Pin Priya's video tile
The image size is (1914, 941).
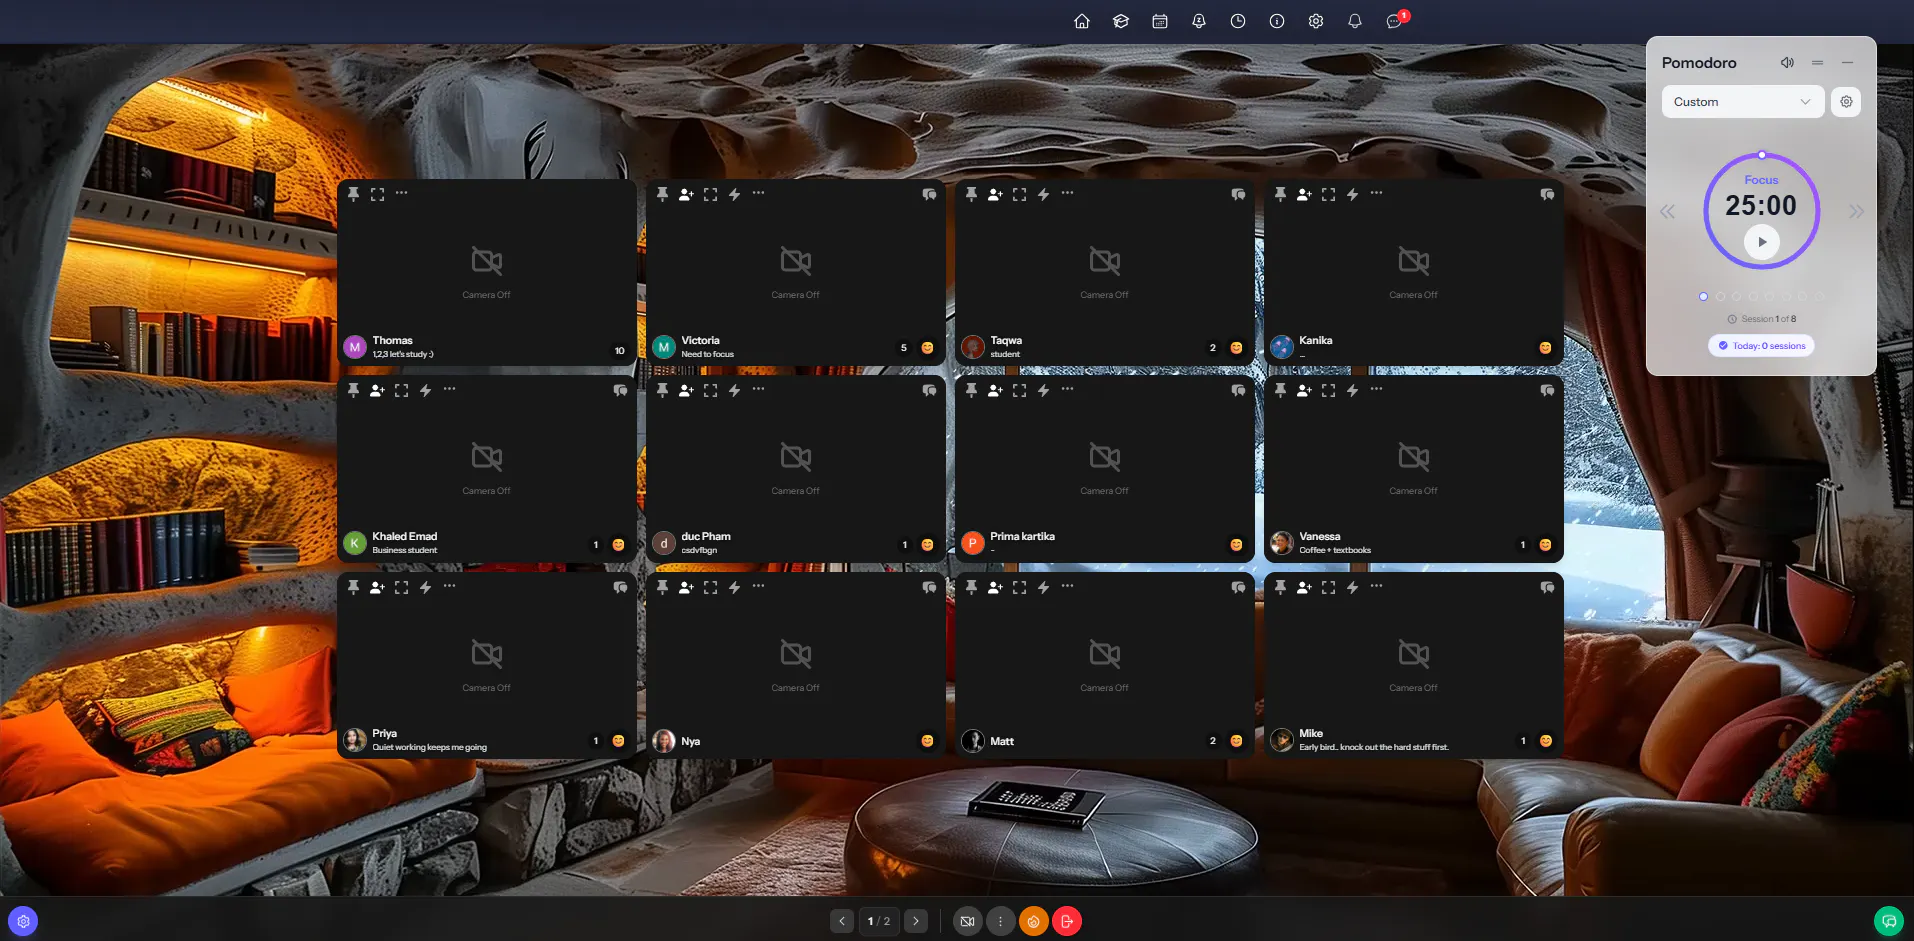click(353, 587)
